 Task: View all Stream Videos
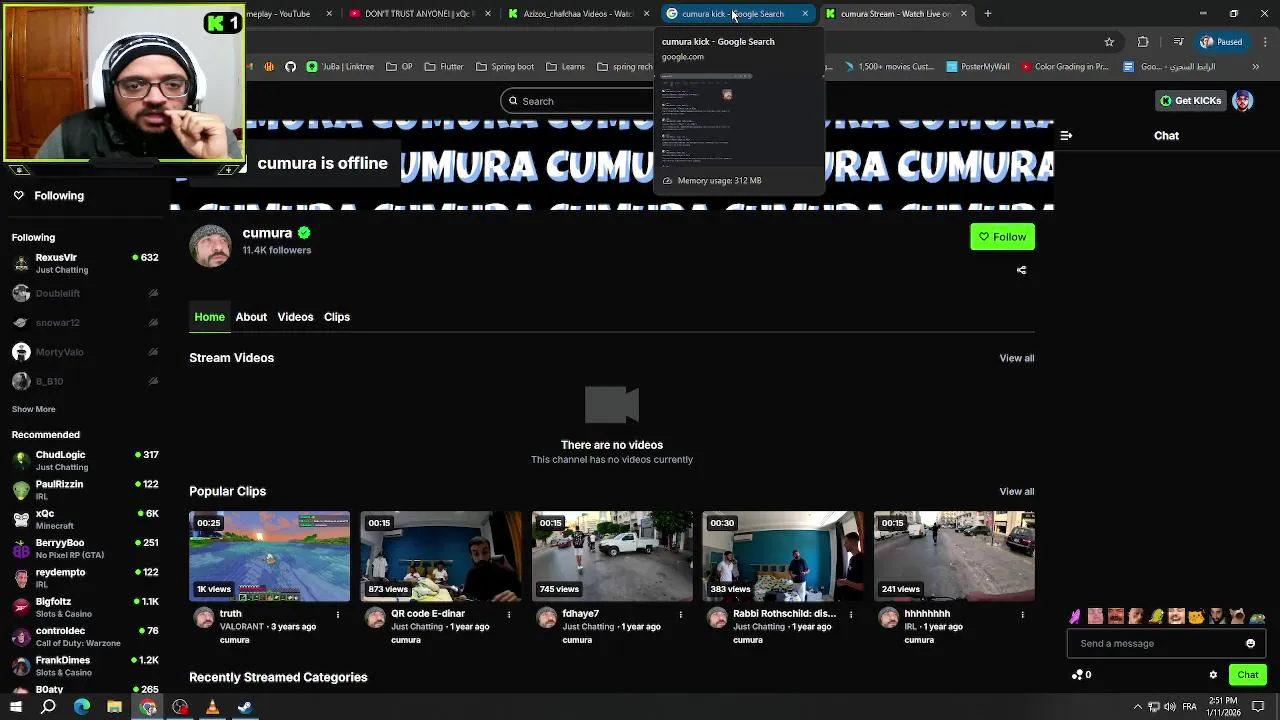click(x=1017, y=358)
